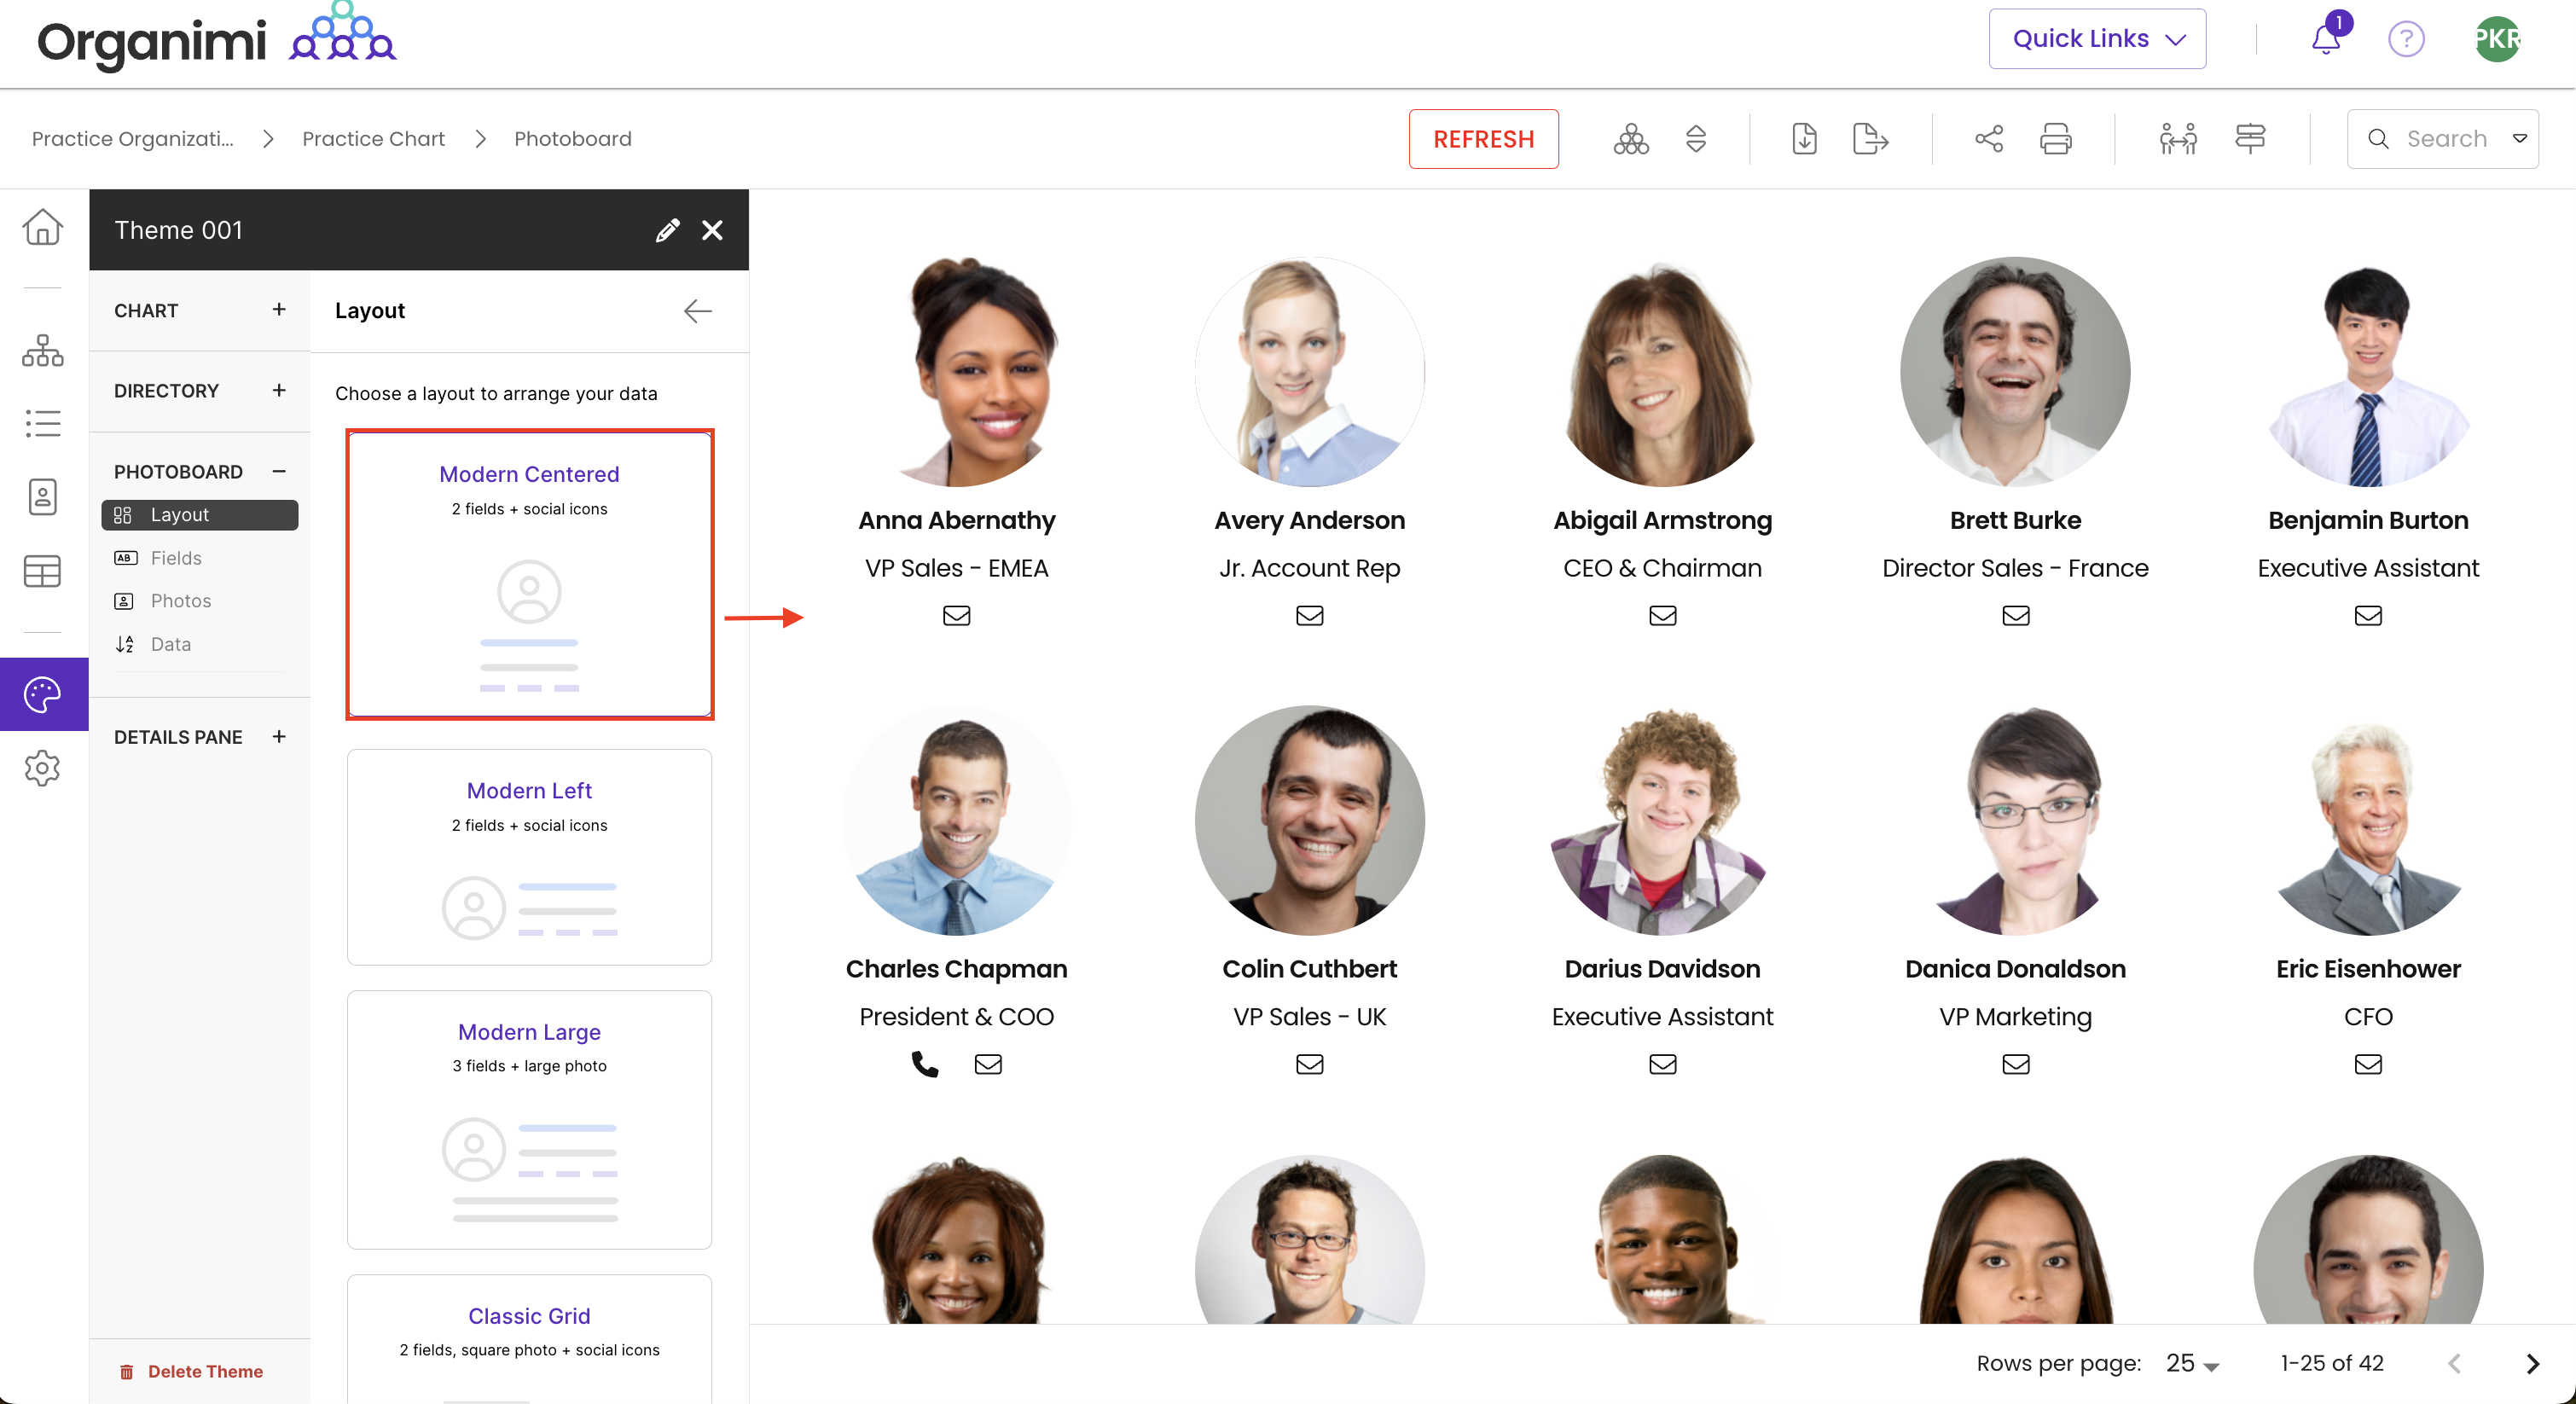This screenshot has width=2576, height=1404.
Task: Select the theme palette sidebar icon
Action: click(43, 694)
